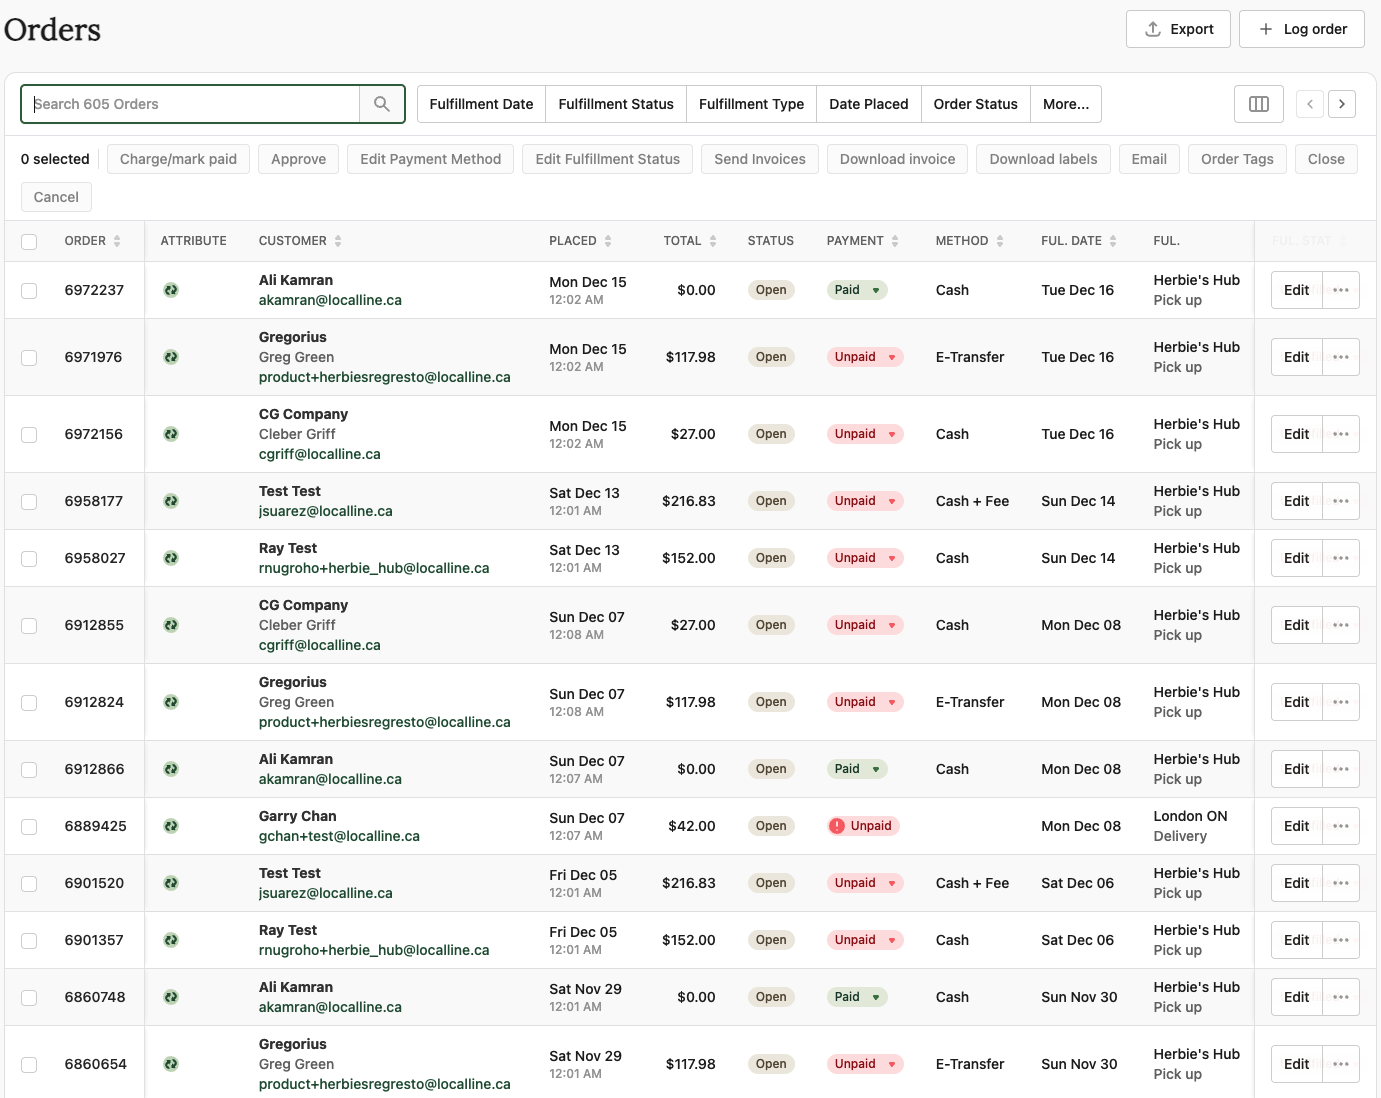This screenshot has width=1381, height=1098.
Task: Check the box for order 6912866
Action: [x=29, y=769]
